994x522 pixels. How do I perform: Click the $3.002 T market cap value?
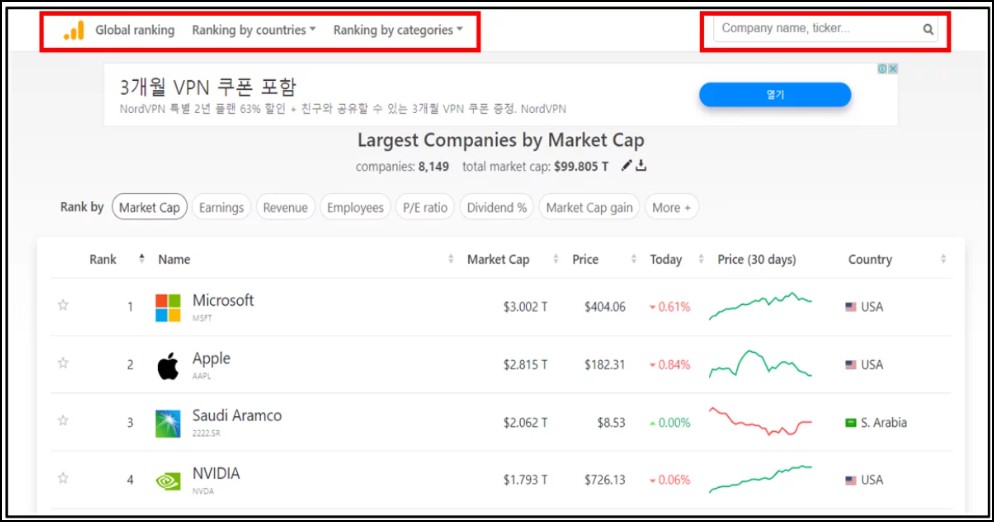click(x=525, y=307)
